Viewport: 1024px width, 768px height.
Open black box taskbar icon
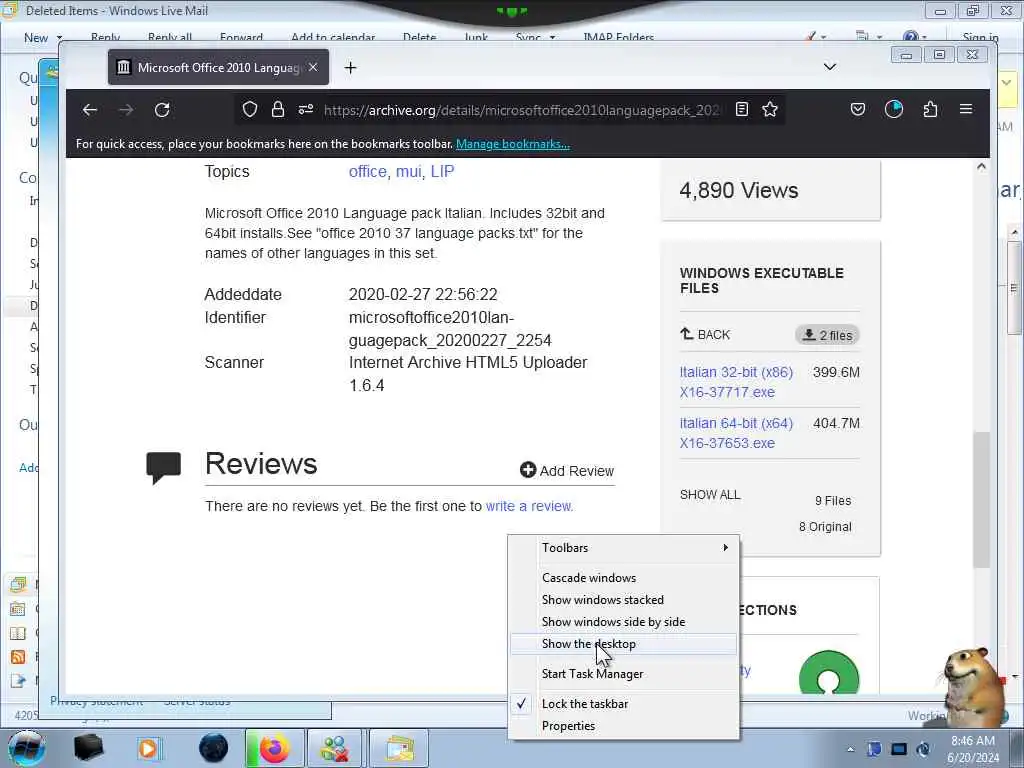(88, 748)
